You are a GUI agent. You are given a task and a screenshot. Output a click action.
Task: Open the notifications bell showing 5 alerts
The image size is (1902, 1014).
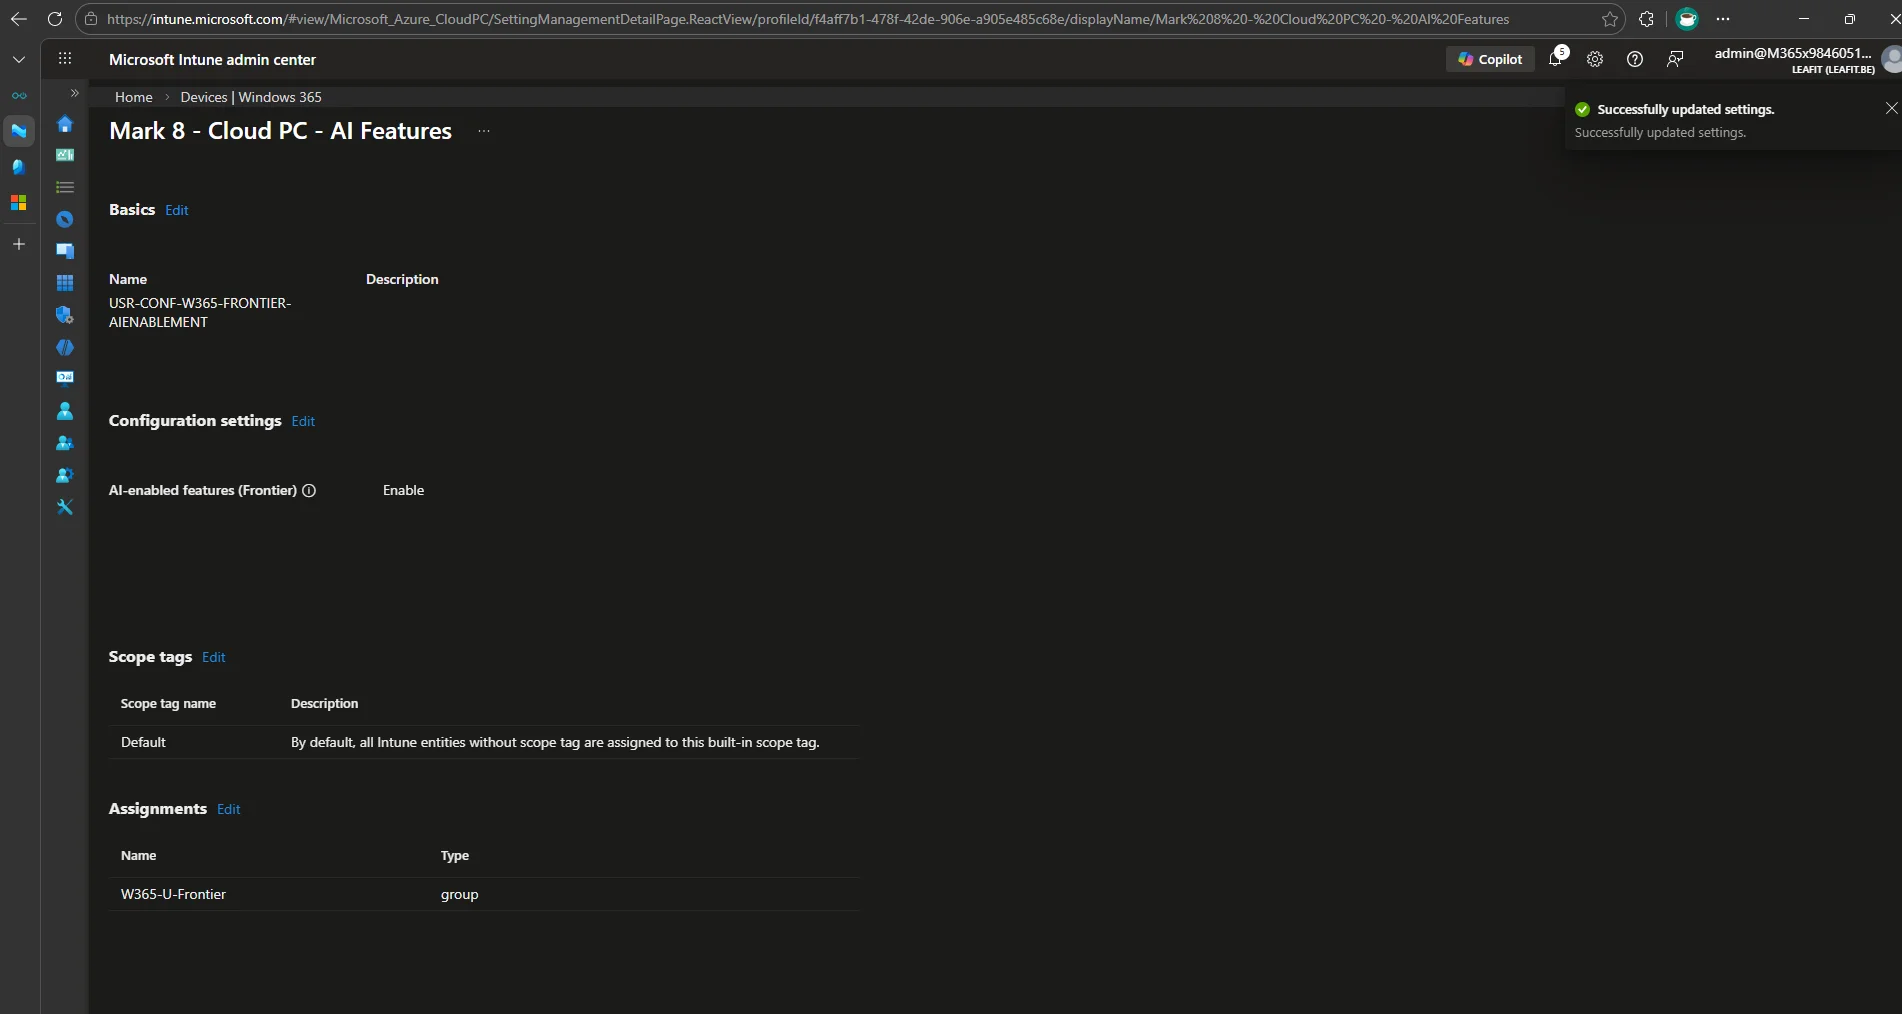click(1555, 59)
